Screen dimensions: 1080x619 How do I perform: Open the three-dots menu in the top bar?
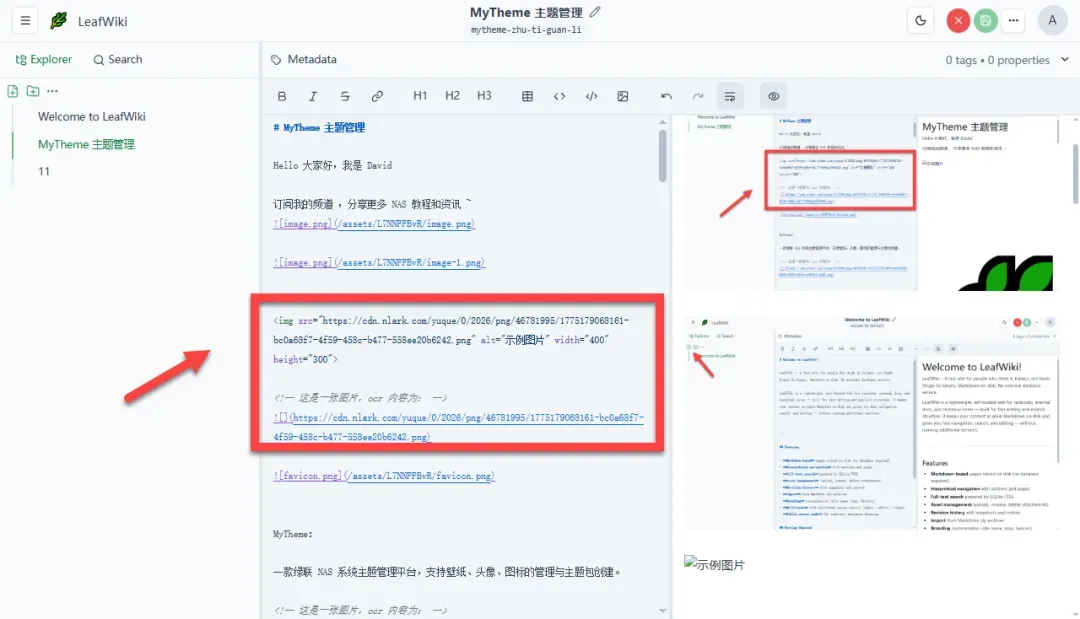tap(1013, 21)
